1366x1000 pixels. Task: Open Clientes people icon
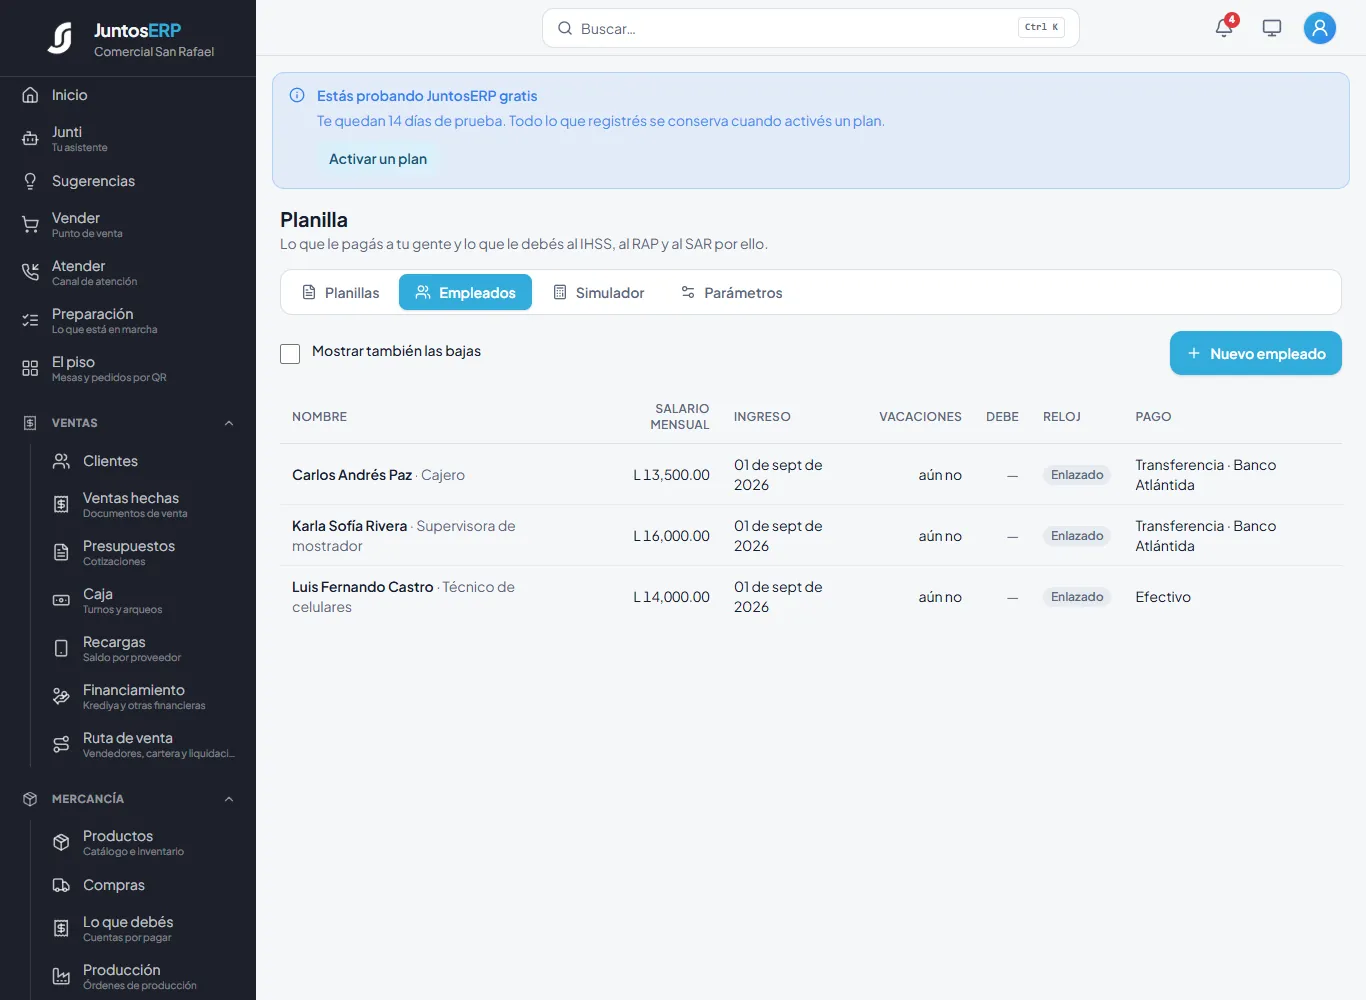[61, 461]
